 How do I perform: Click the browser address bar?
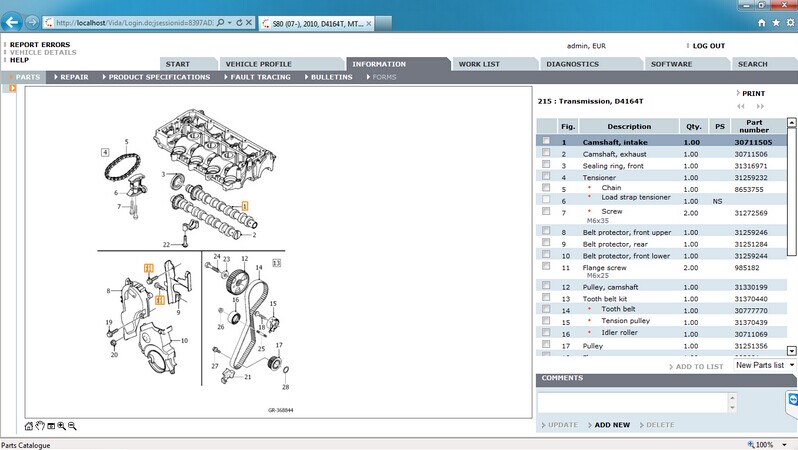pos(134,22)
